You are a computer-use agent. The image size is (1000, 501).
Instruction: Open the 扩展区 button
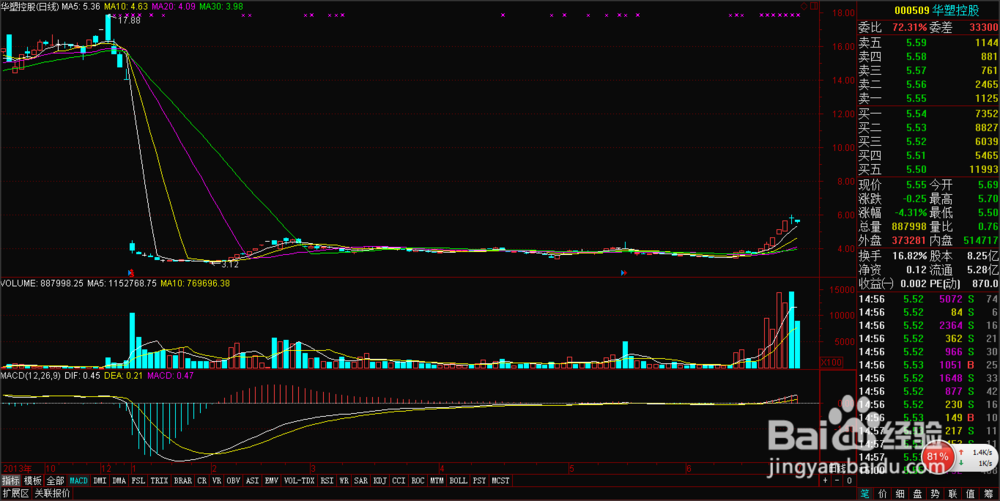[16, 493]
